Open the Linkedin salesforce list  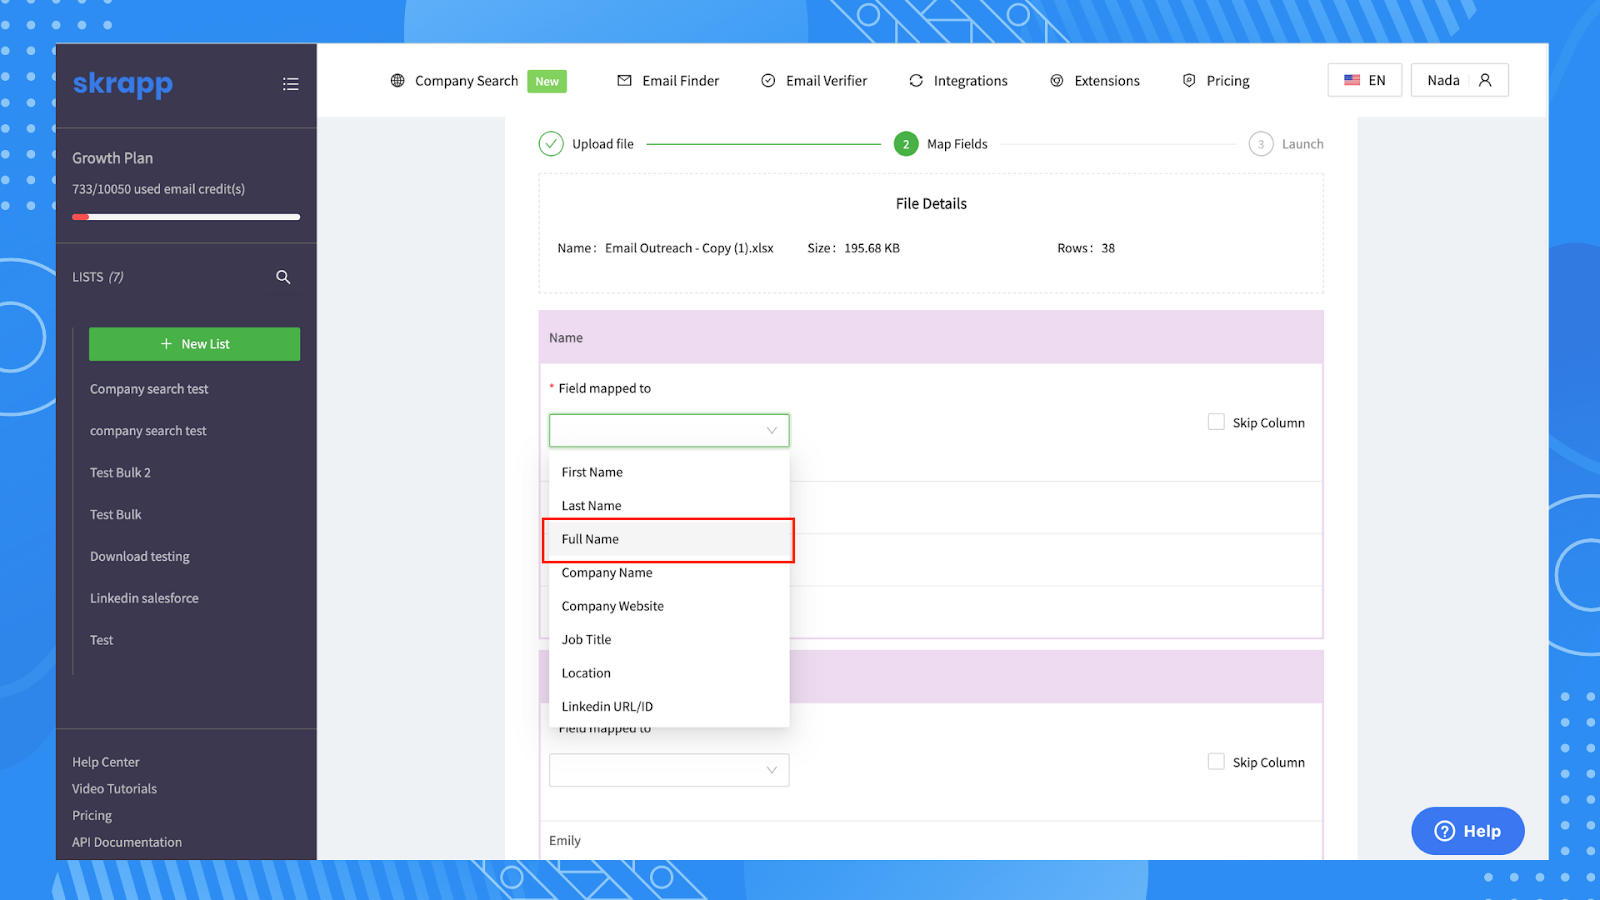[144, 598]
